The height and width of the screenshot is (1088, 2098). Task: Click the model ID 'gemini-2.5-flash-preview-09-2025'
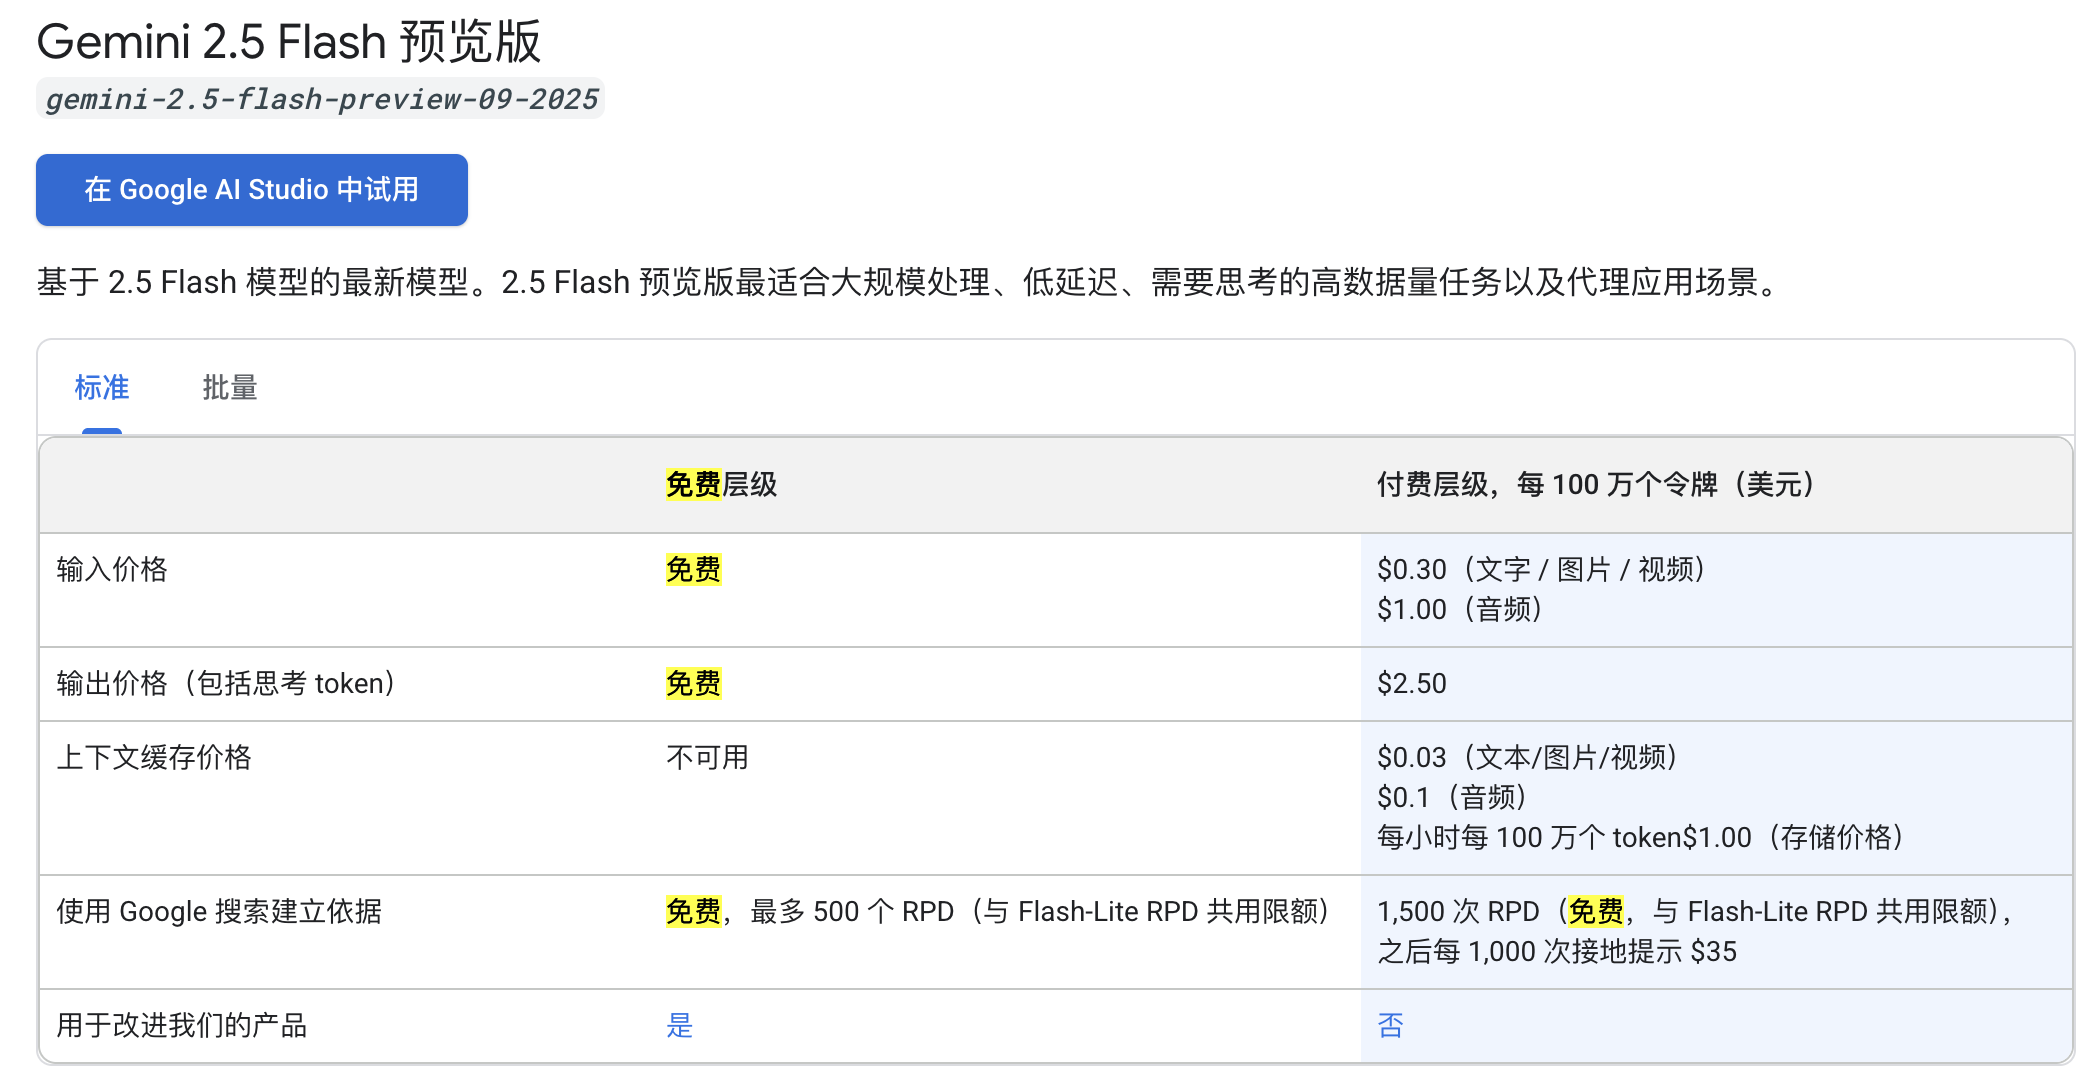pos(321,99)
